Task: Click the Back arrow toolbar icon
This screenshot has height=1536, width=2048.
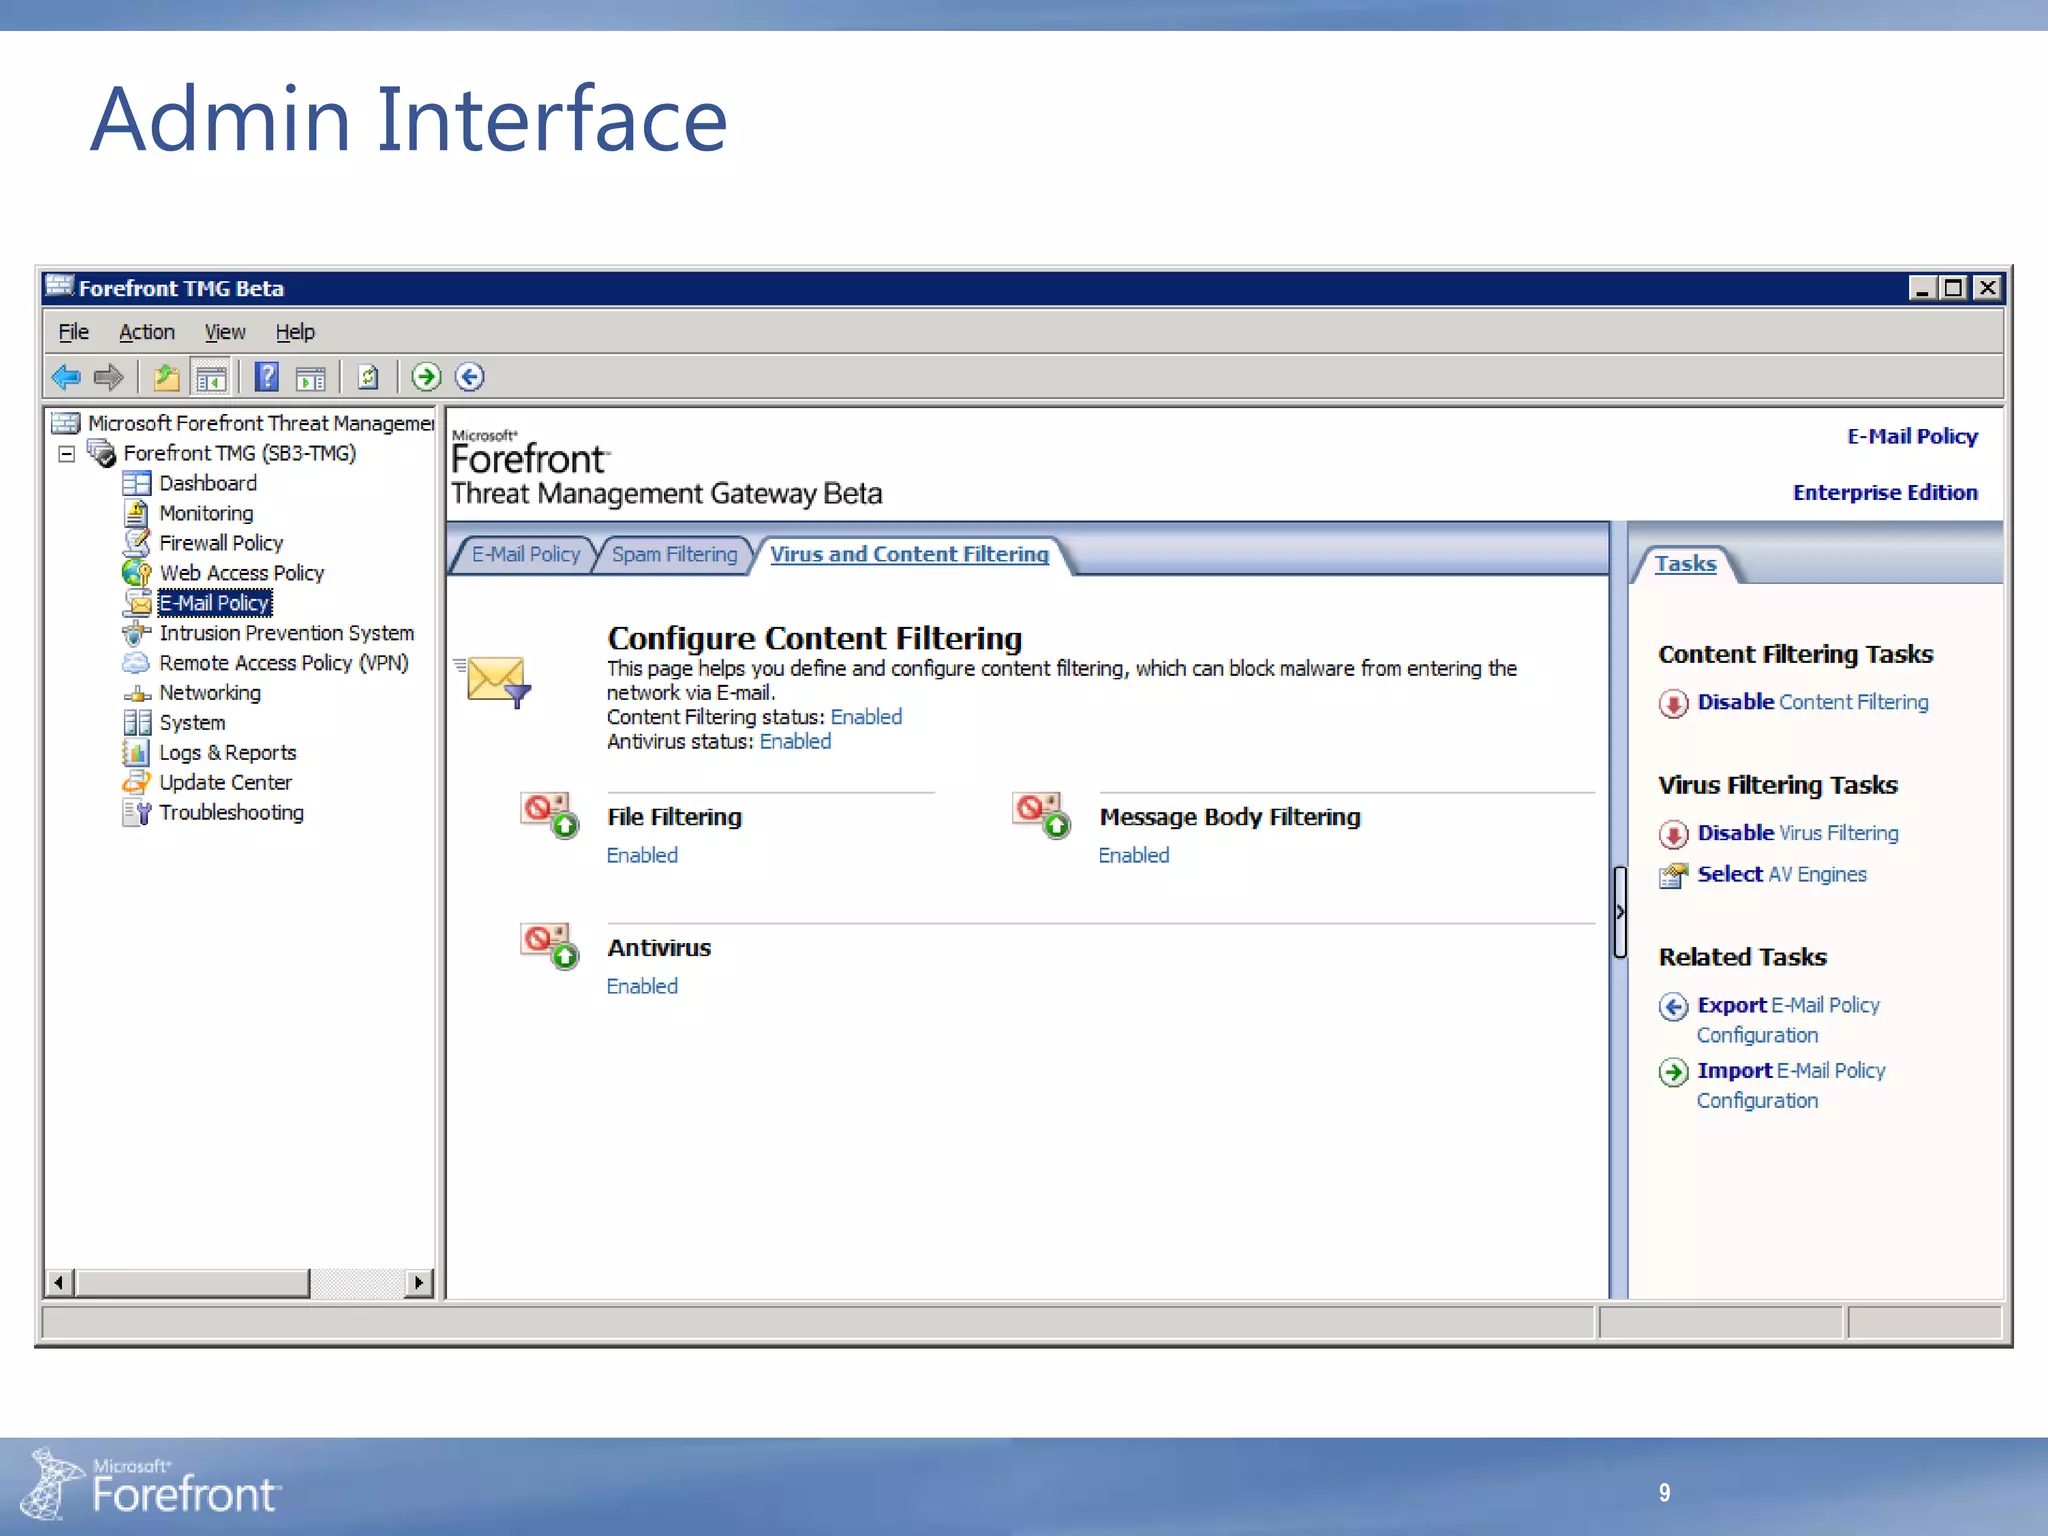Action: coord(66,377)
